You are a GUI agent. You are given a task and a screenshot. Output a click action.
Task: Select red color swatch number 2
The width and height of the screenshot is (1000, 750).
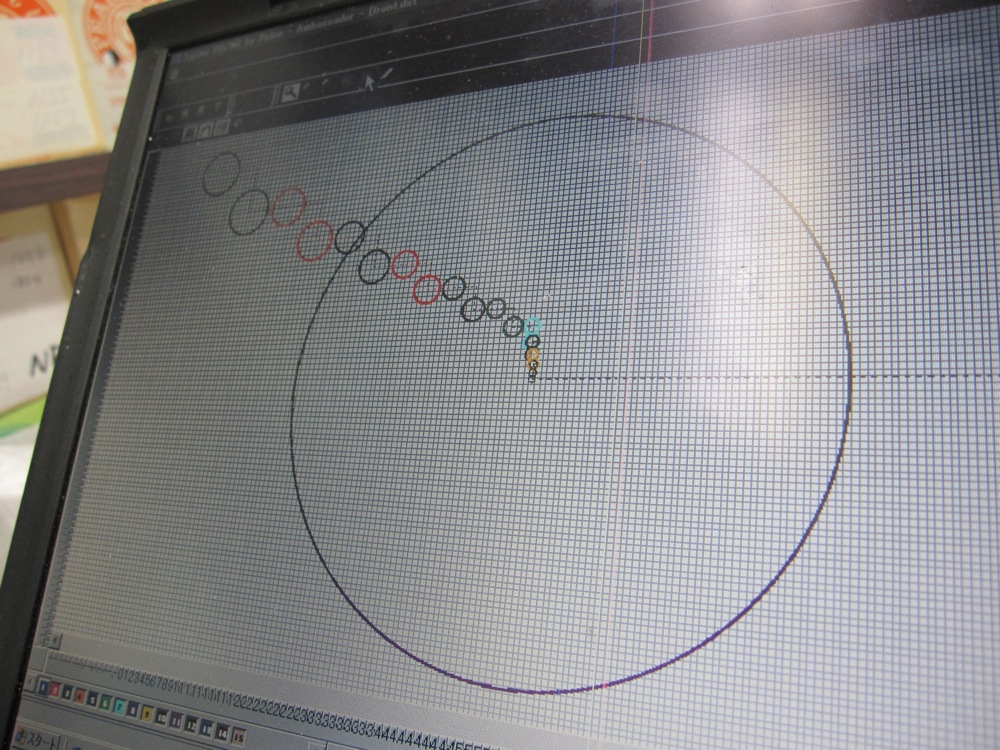point(56,689)
